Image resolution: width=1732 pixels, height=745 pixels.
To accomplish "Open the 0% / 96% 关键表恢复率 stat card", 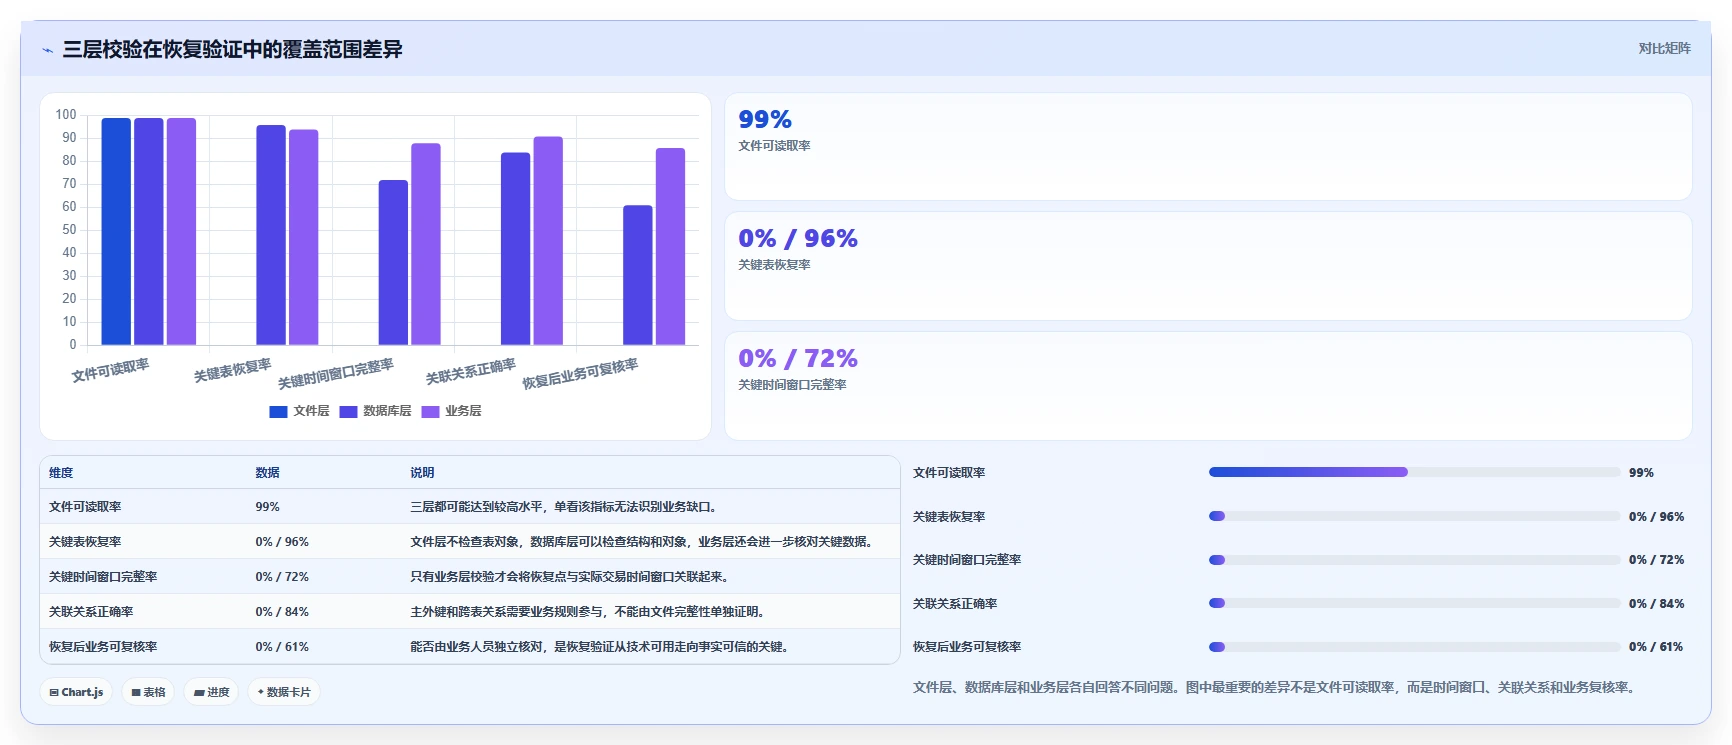I will tap(1208, 266).
